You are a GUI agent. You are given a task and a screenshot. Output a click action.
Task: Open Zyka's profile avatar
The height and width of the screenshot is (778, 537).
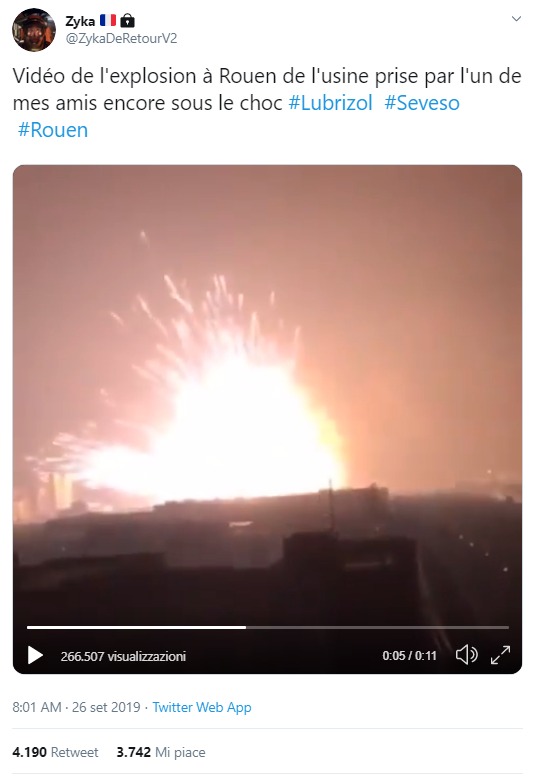tap(34, 29)
